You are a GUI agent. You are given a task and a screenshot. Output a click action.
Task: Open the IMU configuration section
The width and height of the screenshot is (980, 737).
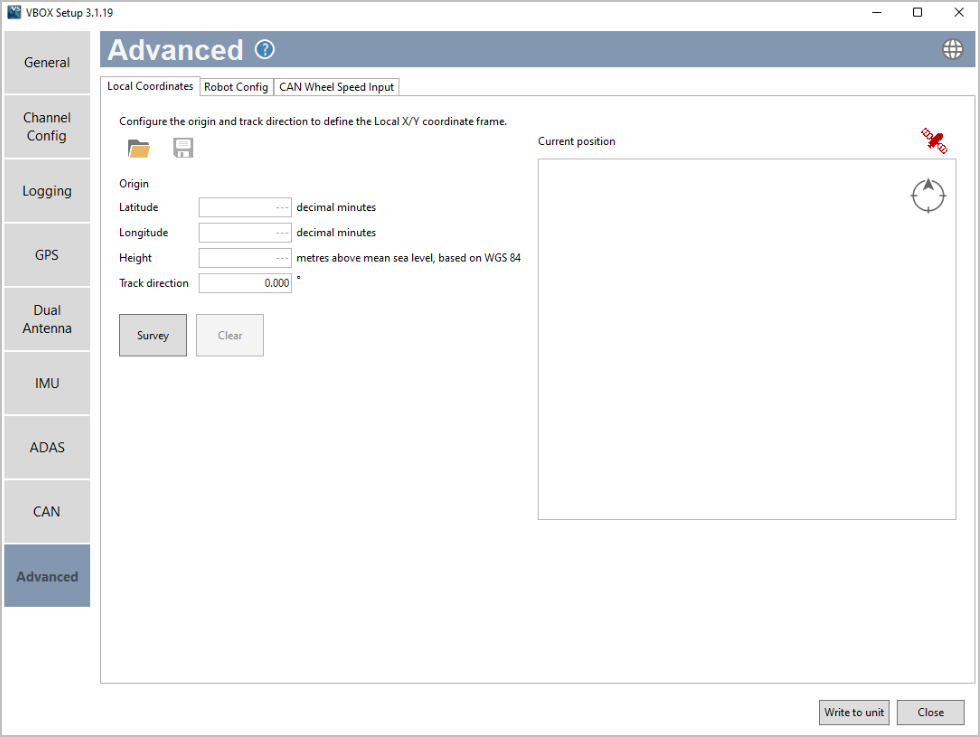point(46,383)
